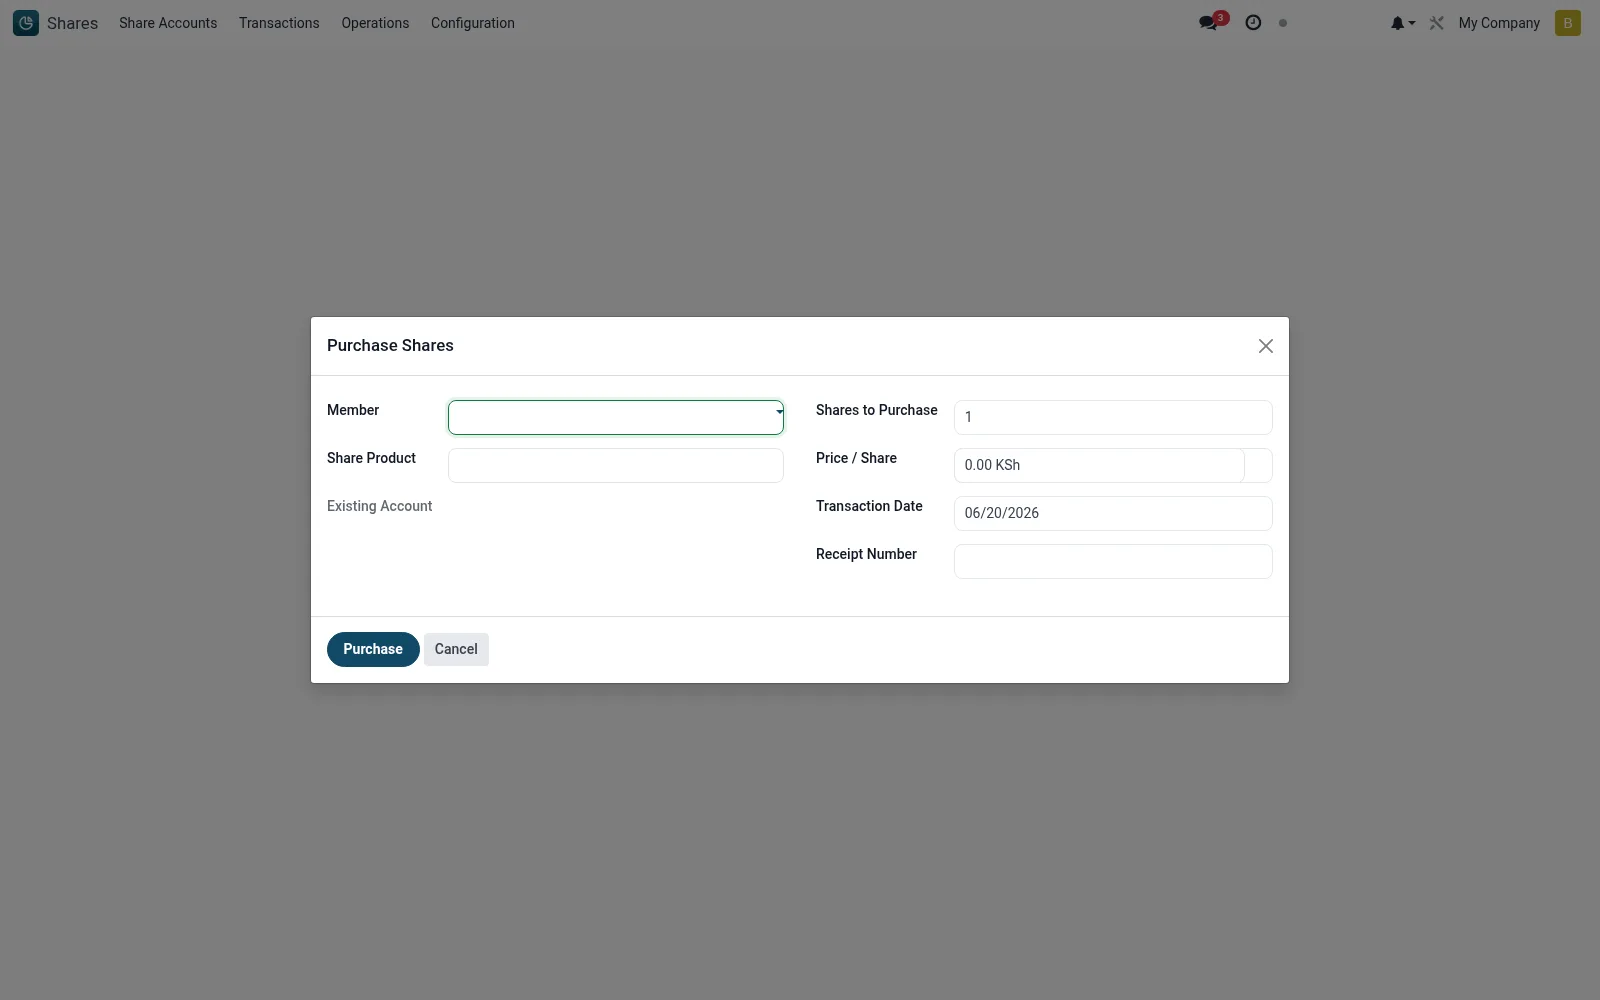The width and height of the screenshot is (1600, 1000).
Task: Open the Transactions menu
Action: (x=279, y=23)
